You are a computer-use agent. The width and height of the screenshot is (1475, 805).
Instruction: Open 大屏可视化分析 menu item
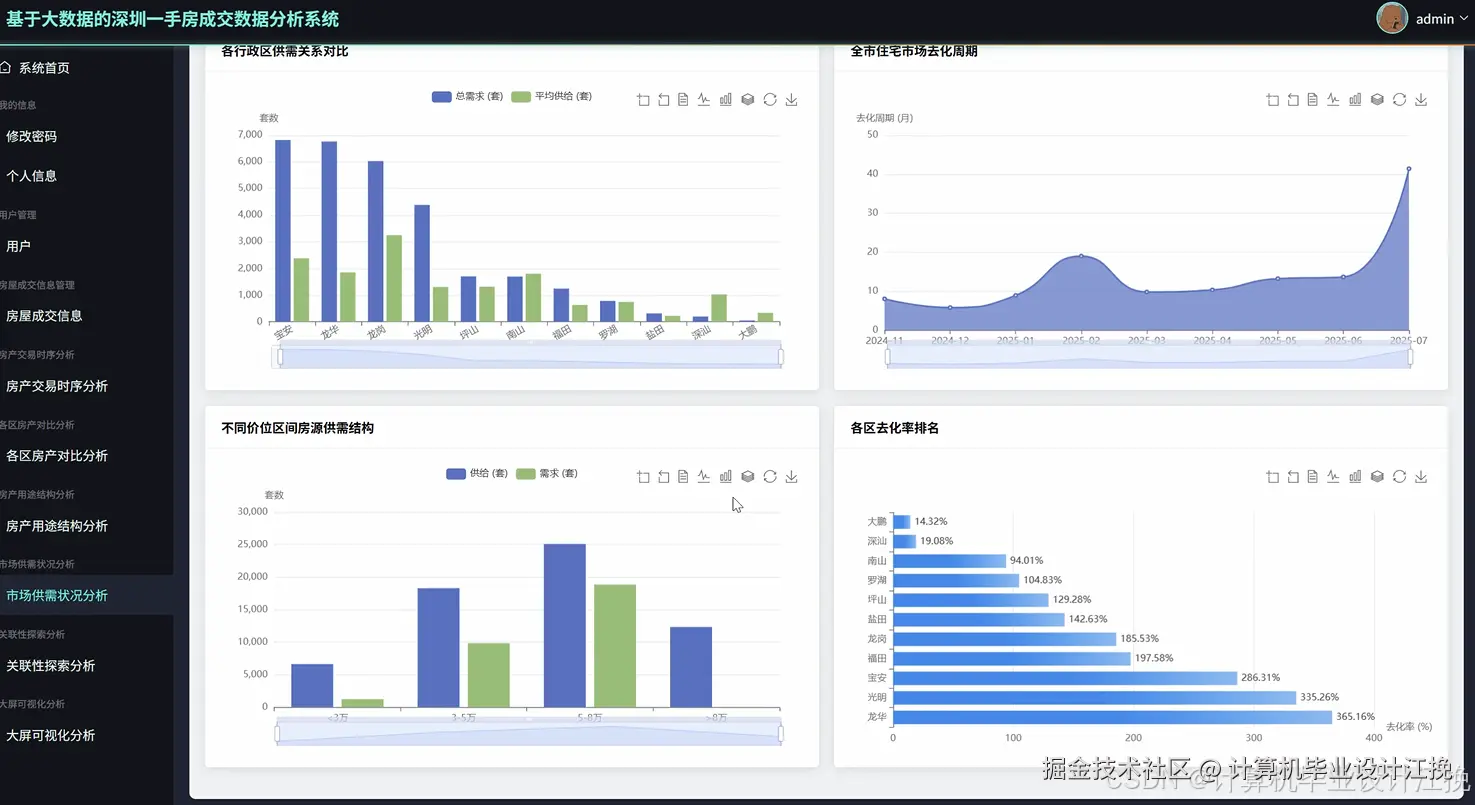tap(86, 735)
